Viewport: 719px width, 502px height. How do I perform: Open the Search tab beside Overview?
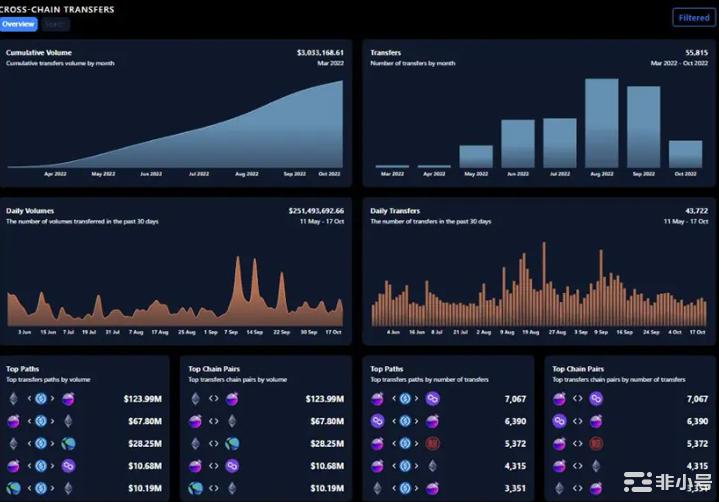56,24
